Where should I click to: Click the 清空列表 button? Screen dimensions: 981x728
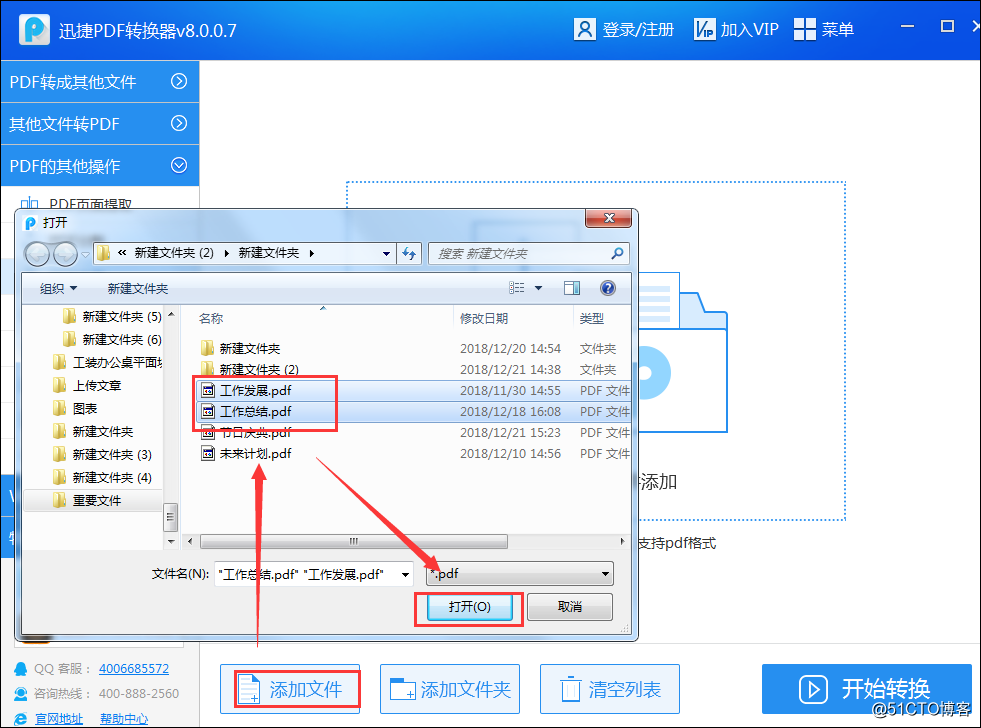(x=610, y=689)
